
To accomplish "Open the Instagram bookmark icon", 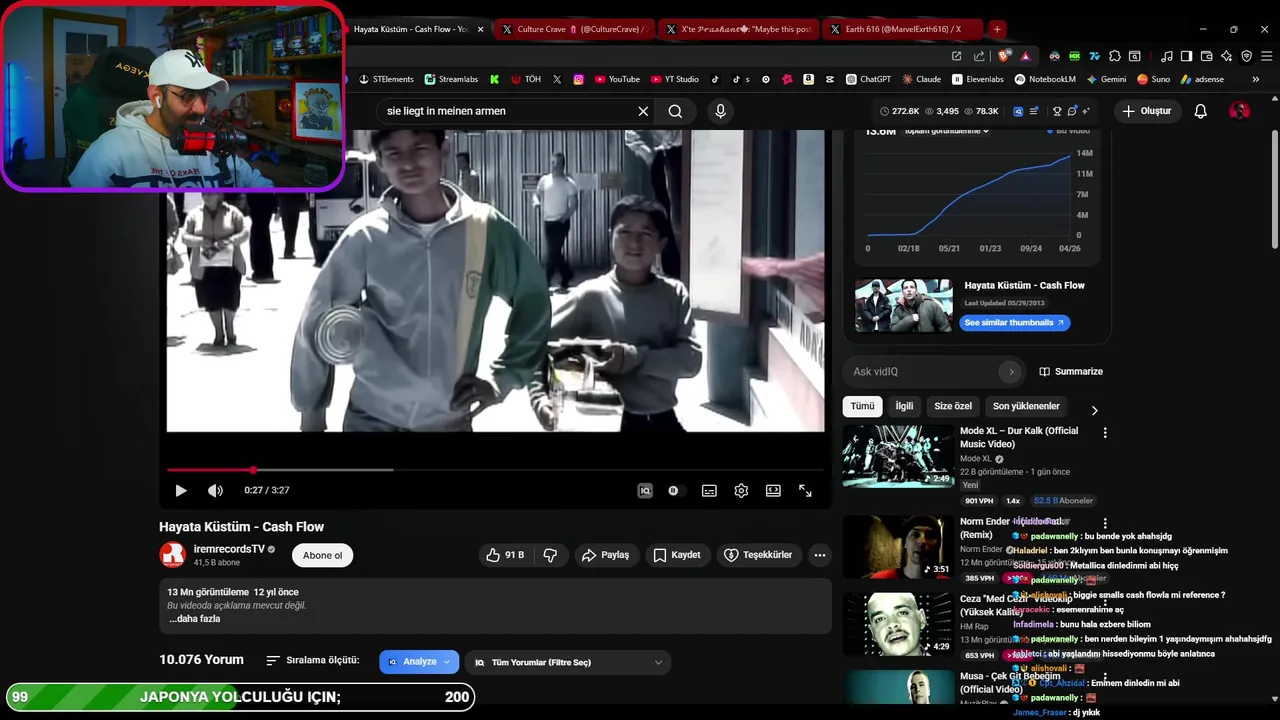I will [x=578, y=79].
